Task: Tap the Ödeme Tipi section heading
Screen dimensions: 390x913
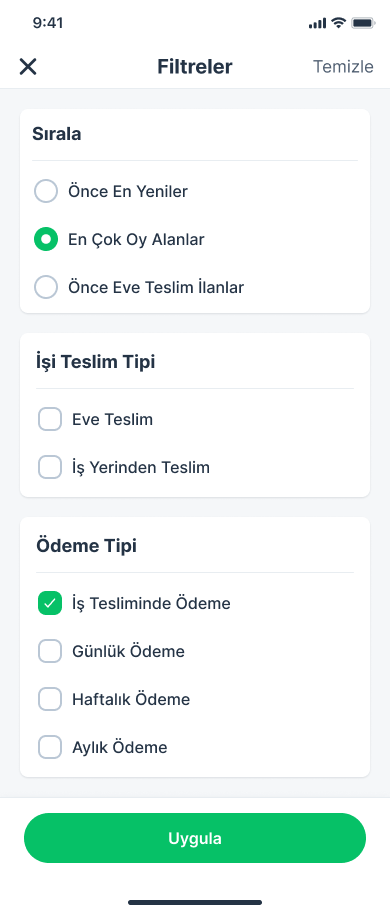Action: point(86,546)
